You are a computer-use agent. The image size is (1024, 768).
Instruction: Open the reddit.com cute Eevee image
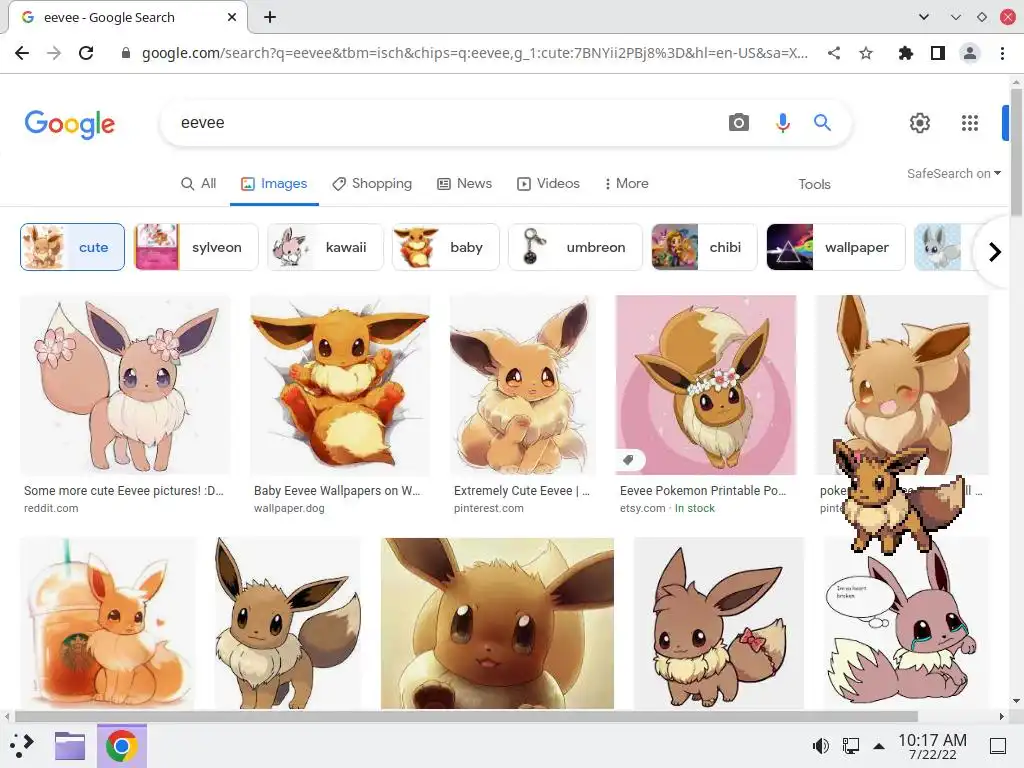coord(125,385)
